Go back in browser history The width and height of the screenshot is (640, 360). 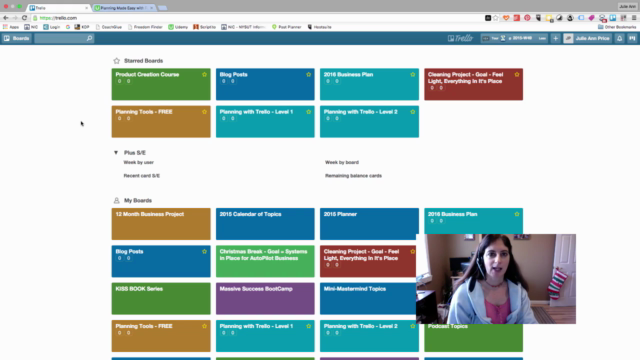pos(5,18)
